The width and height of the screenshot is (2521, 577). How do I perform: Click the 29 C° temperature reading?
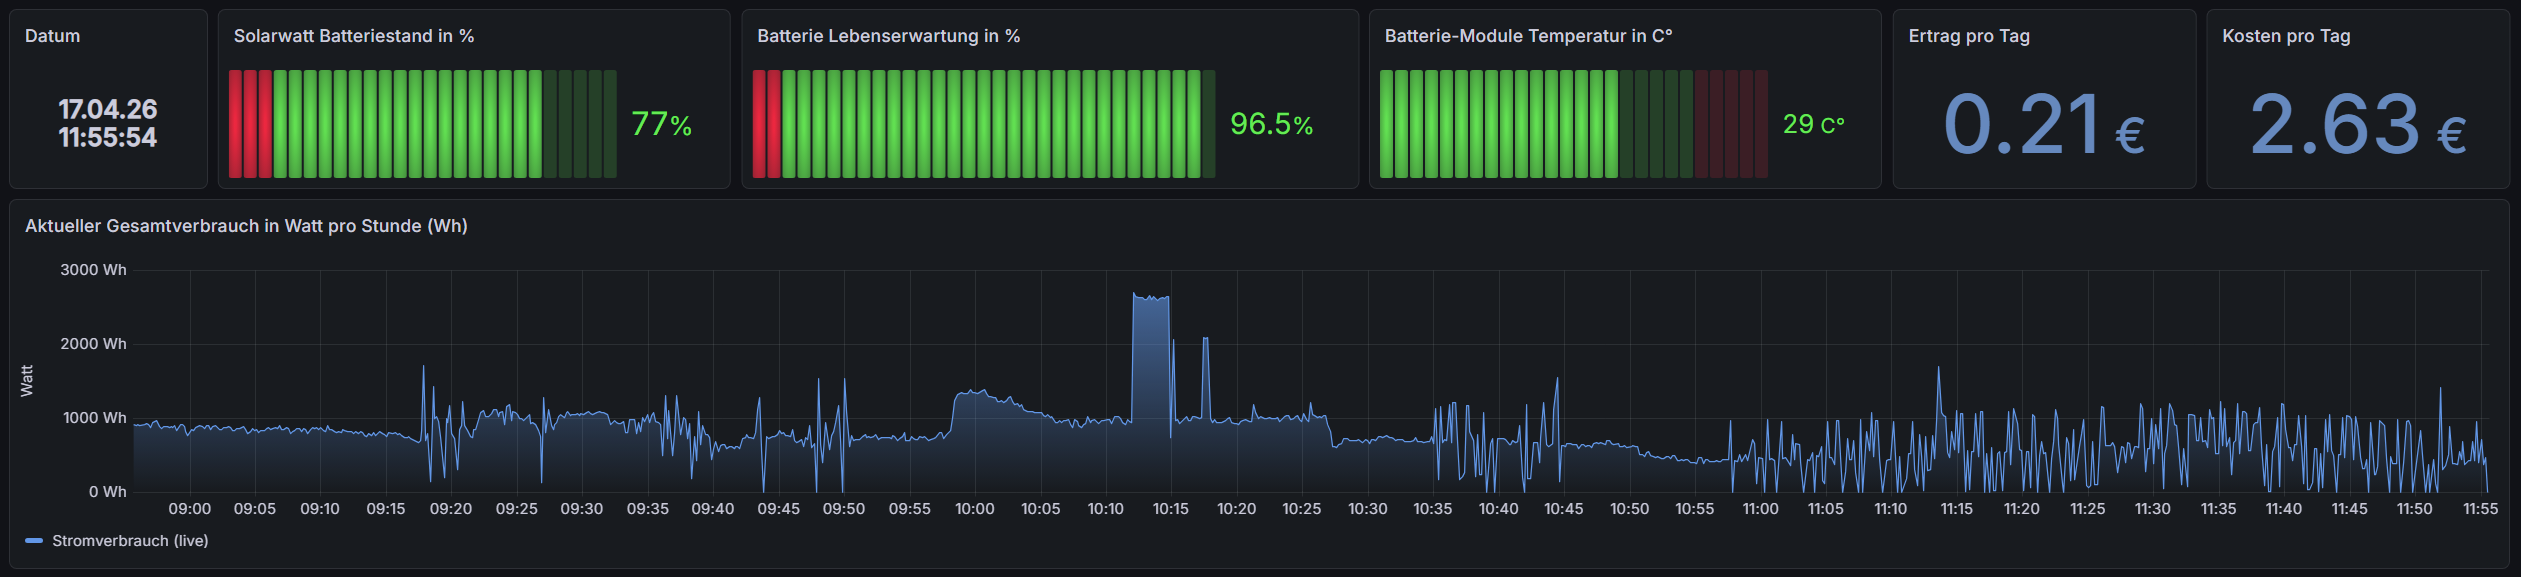coord(1812,124)
